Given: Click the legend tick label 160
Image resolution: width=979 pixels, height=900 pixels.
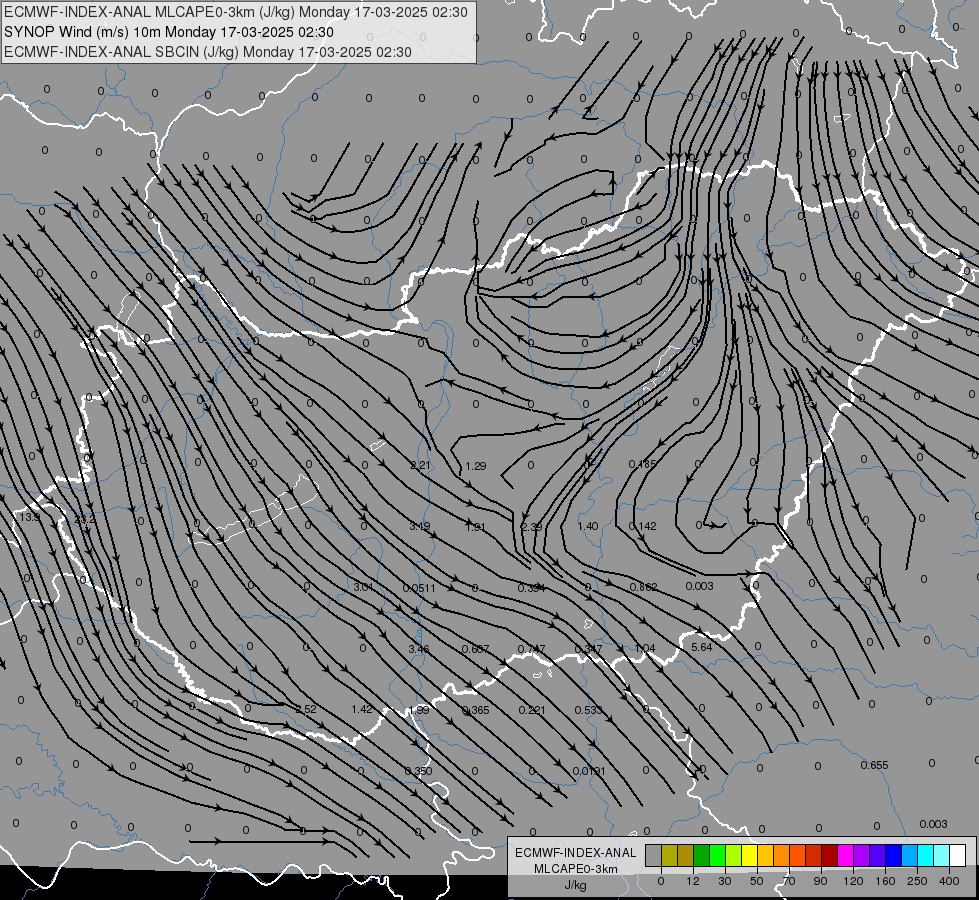Looking at the screenshot, I should pyautogui.click(x=885, y=881).
